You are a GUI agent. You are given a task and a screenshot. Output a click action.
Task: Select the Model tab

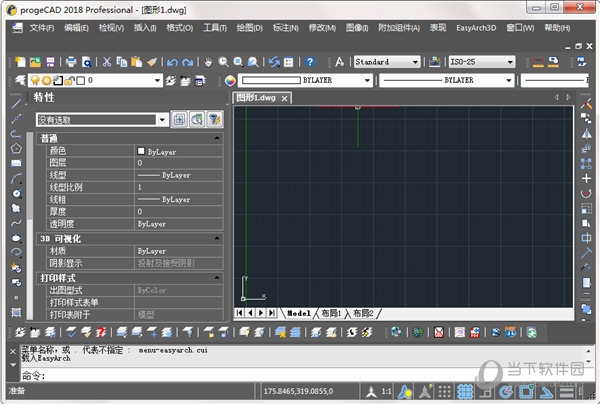click(299, 313)
